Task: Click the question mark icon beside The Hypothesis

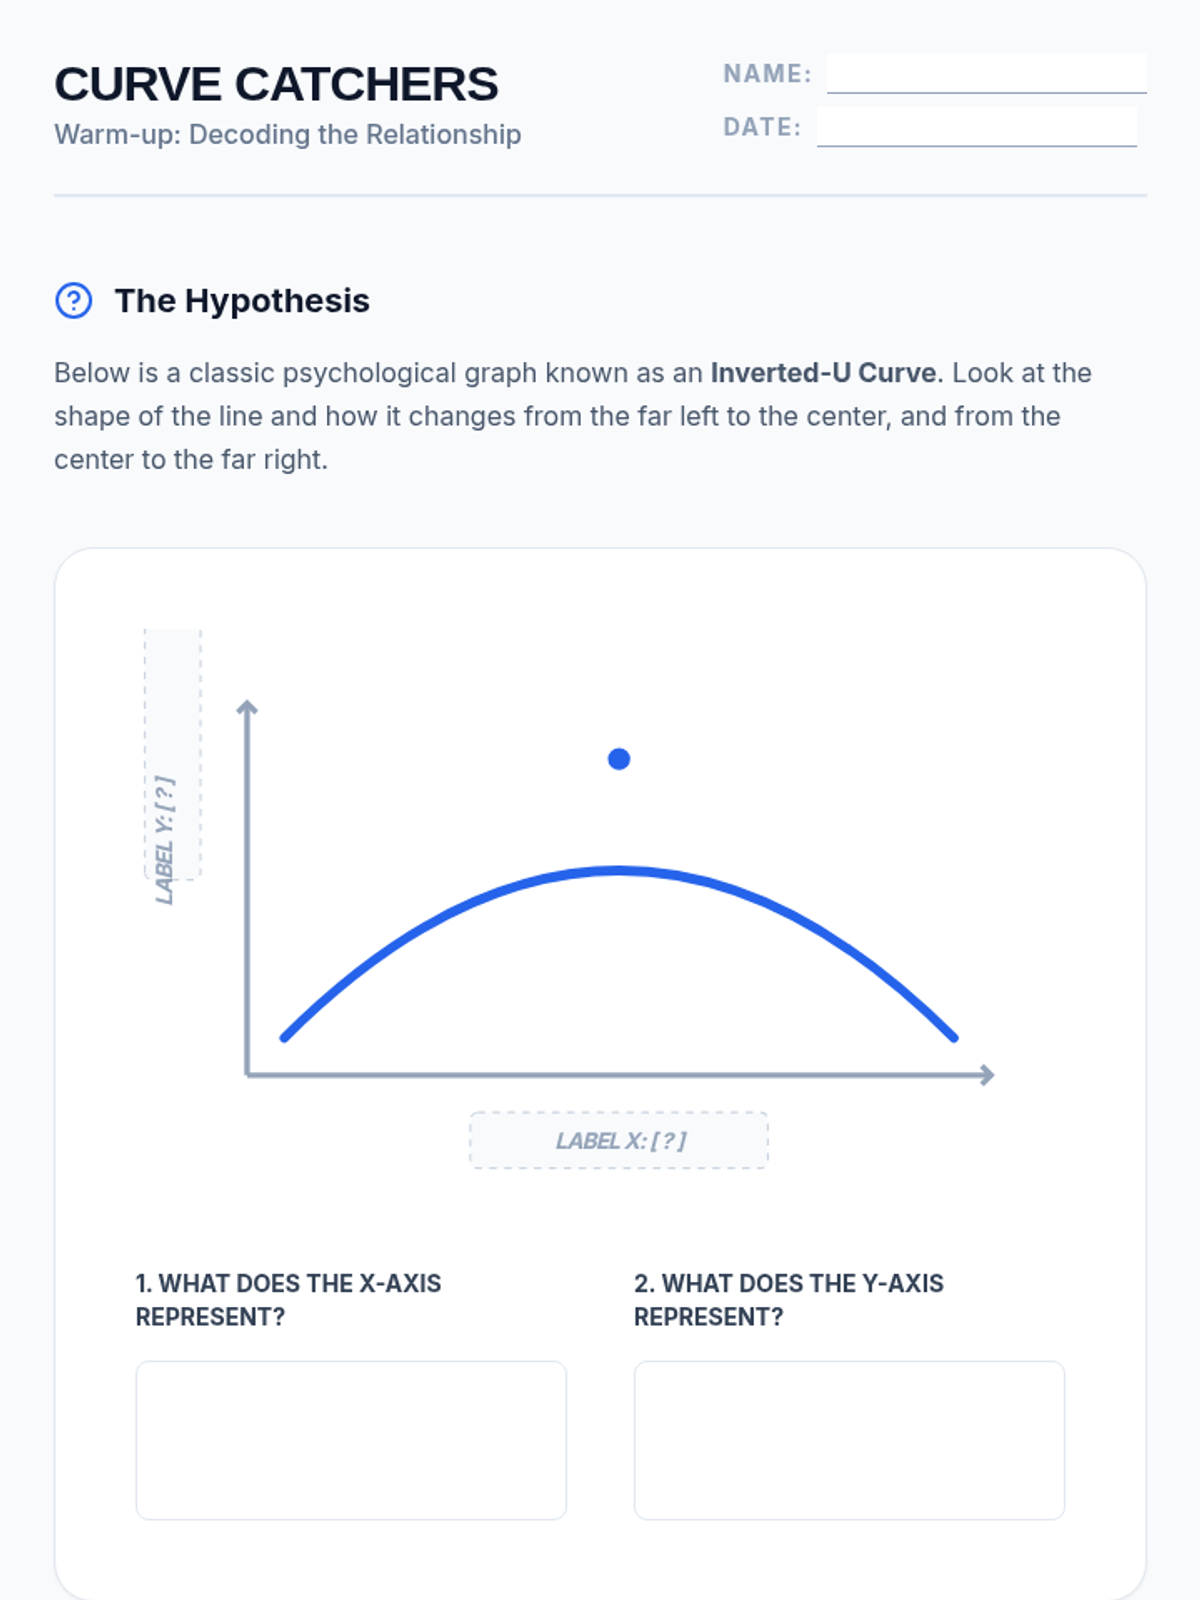Action: pos(73,301)
